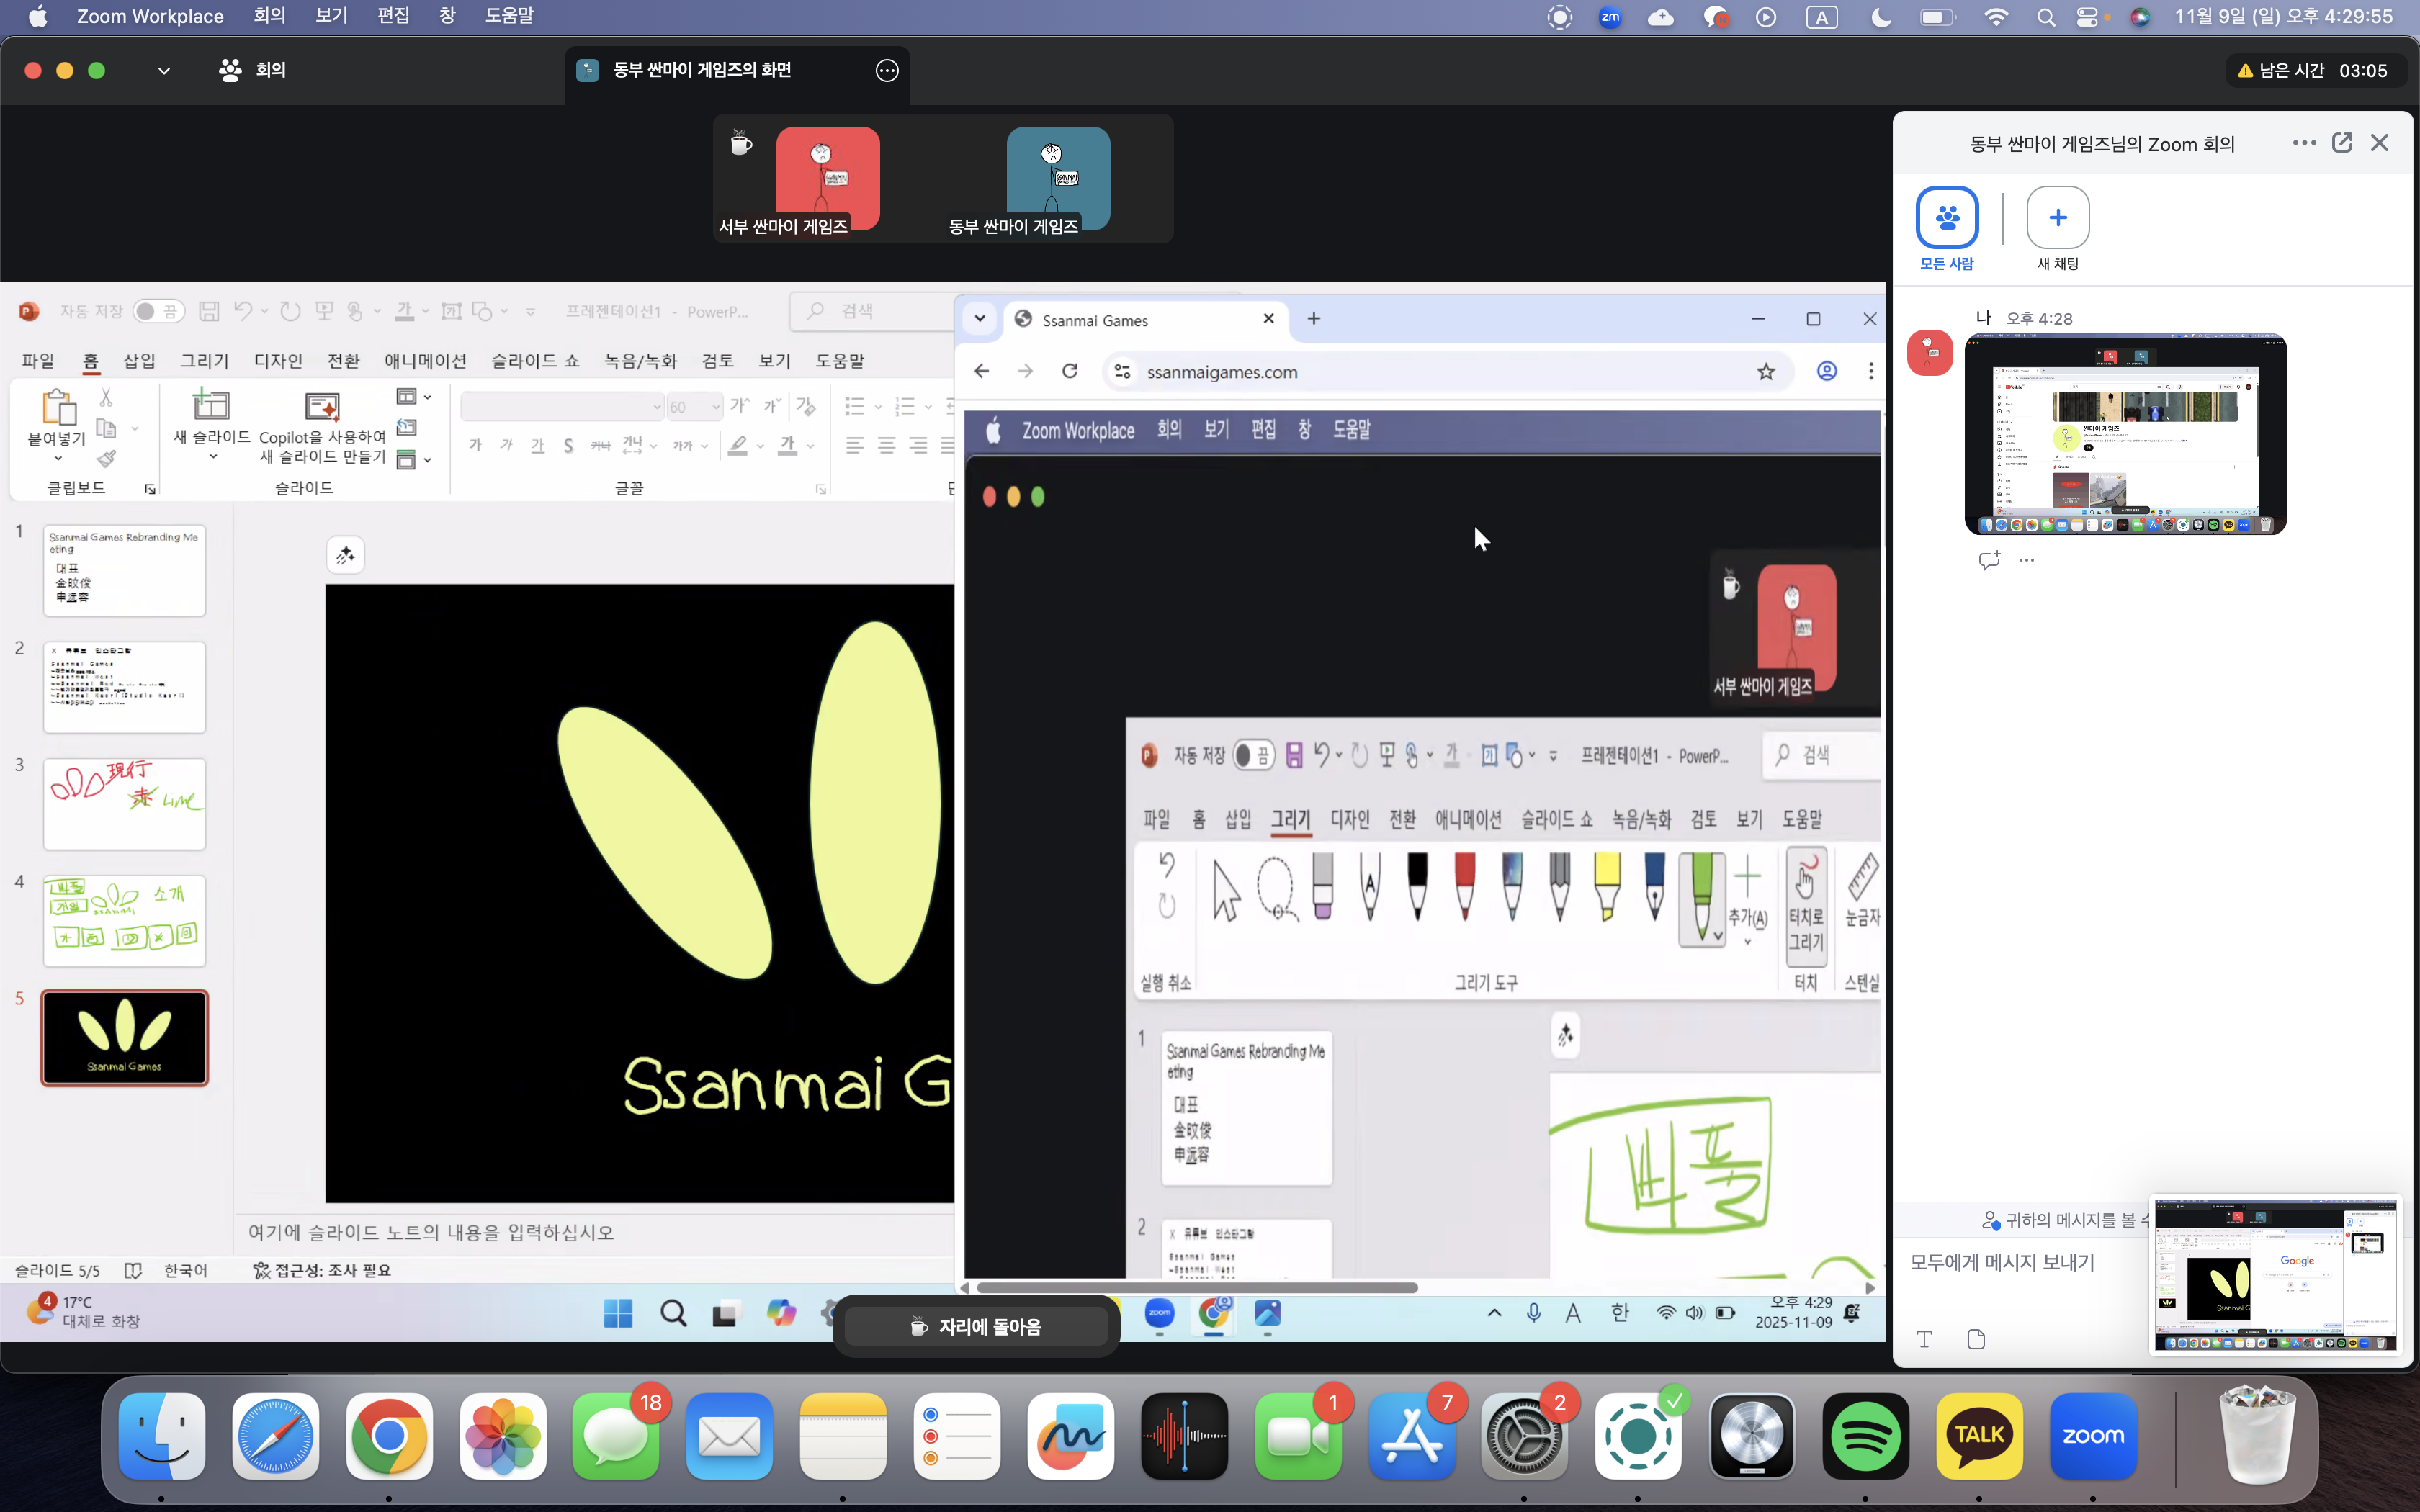This screenshot has width=2420, height=1512.
Task: Open the file attachment icon in chat
Action: coord(1975,1339)
